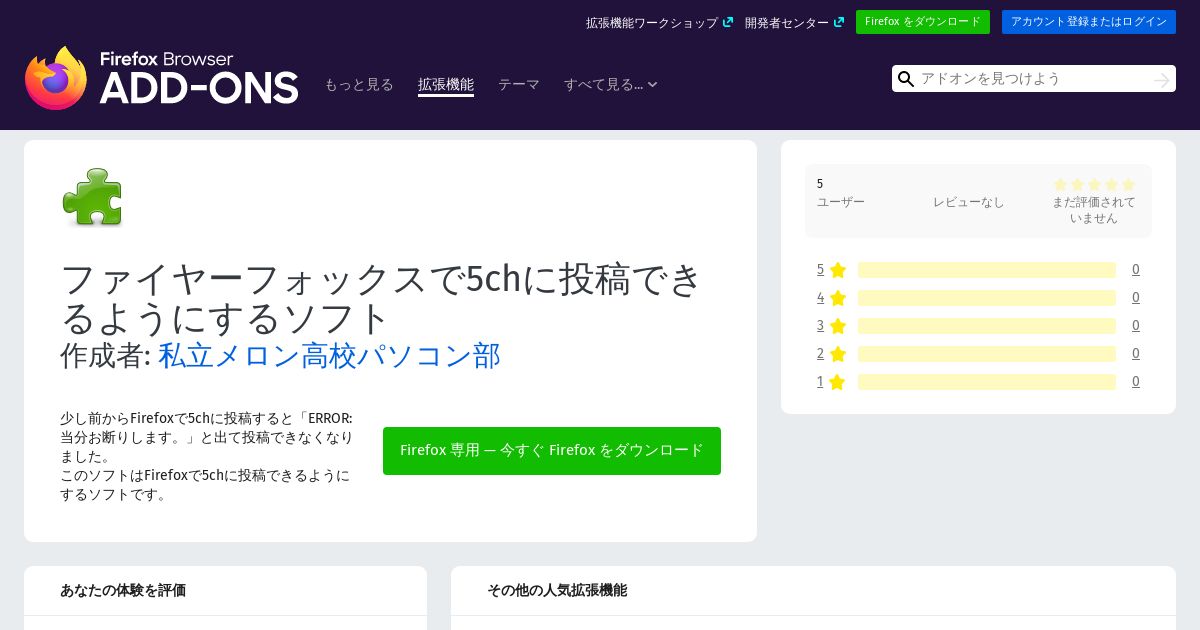The width and height of the screenshot is (1200, 630).
Task: Click the まだ評価されていません text
Action: [x=1094, y=210]
